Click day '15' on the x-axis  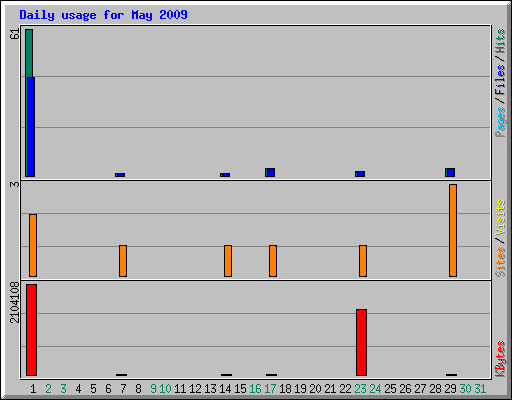(x=240, y=389)
